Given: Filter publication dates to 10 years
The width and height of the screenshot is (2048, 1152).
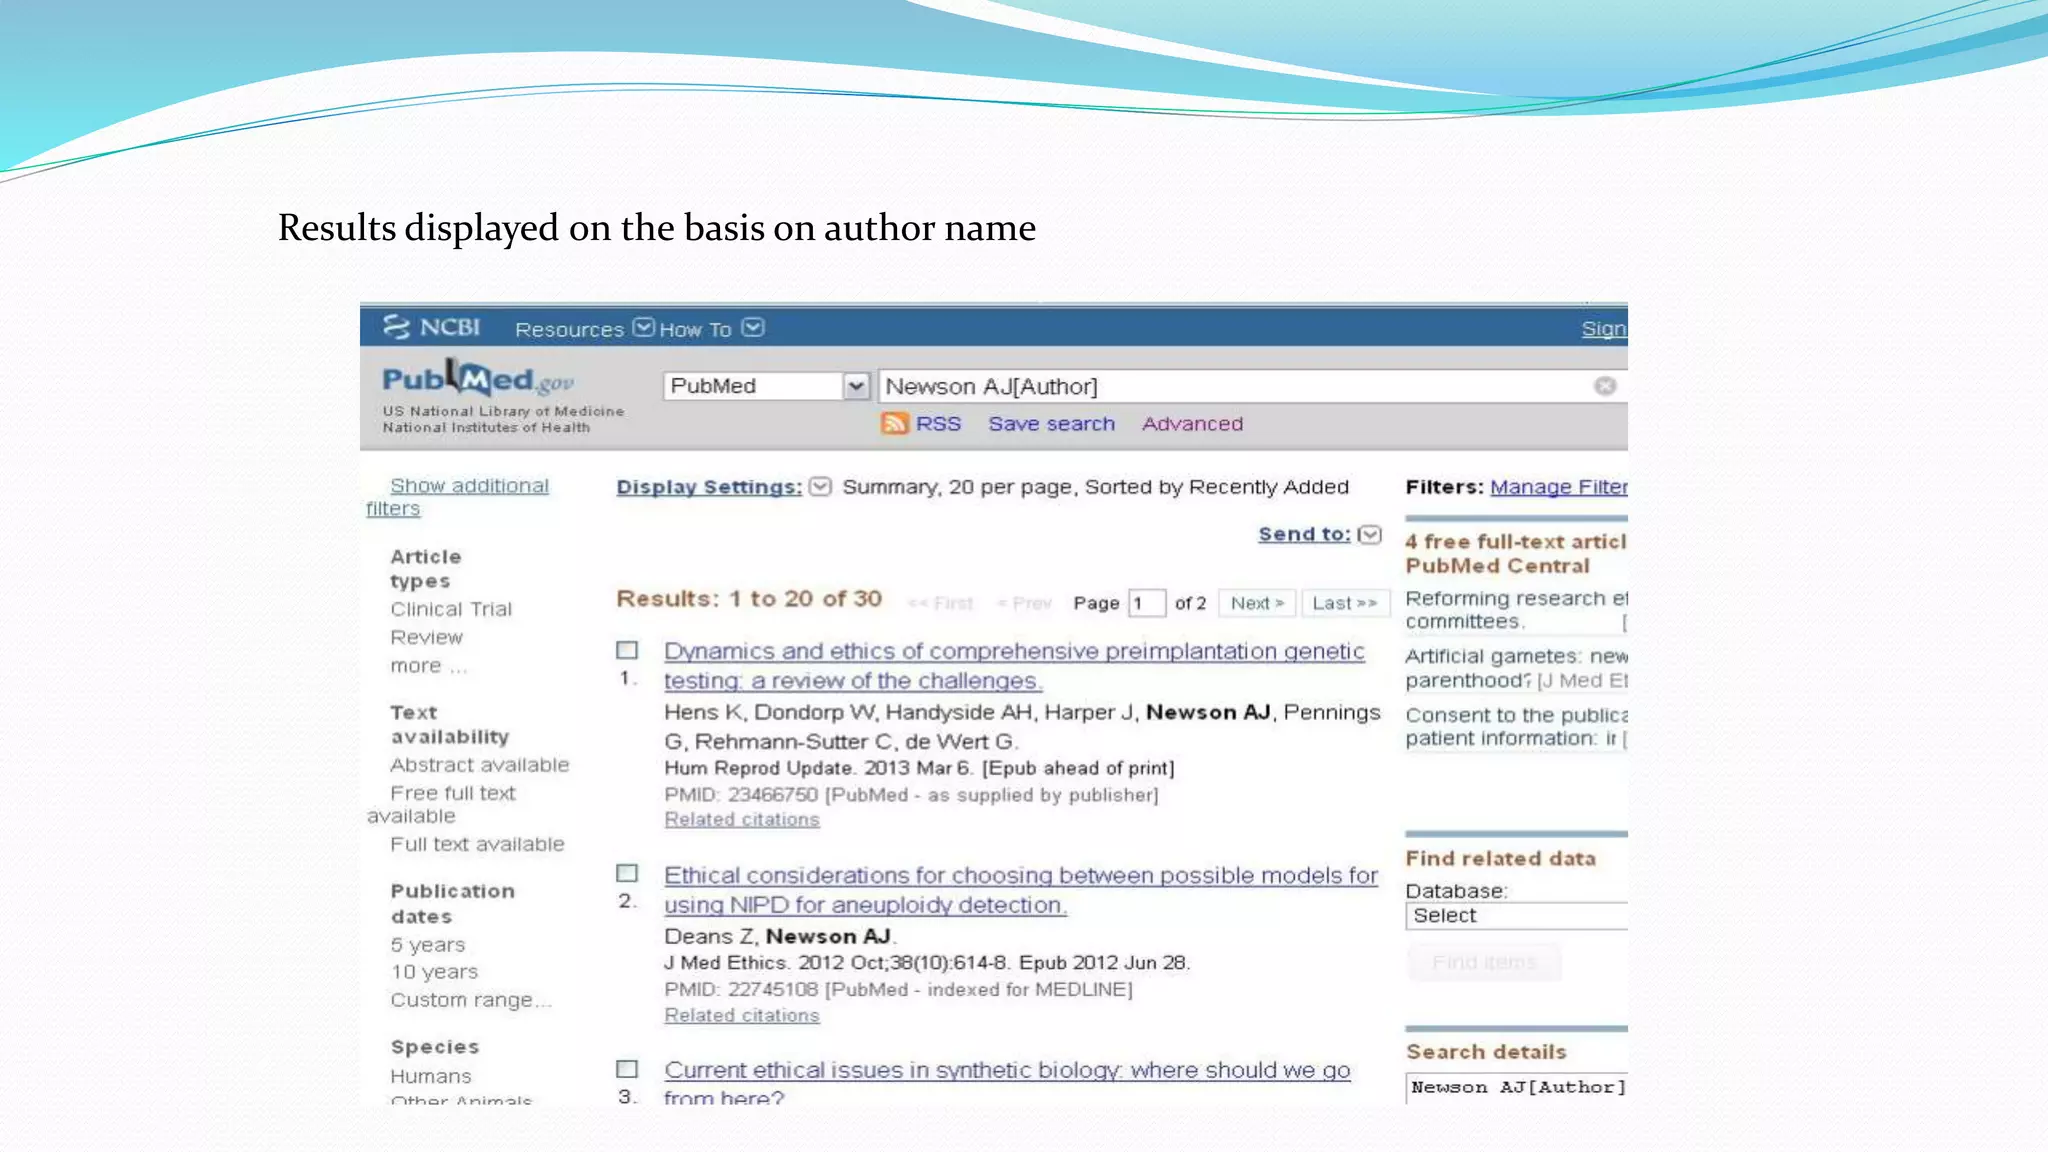Looking at the screenshot, I should (434, 972).
